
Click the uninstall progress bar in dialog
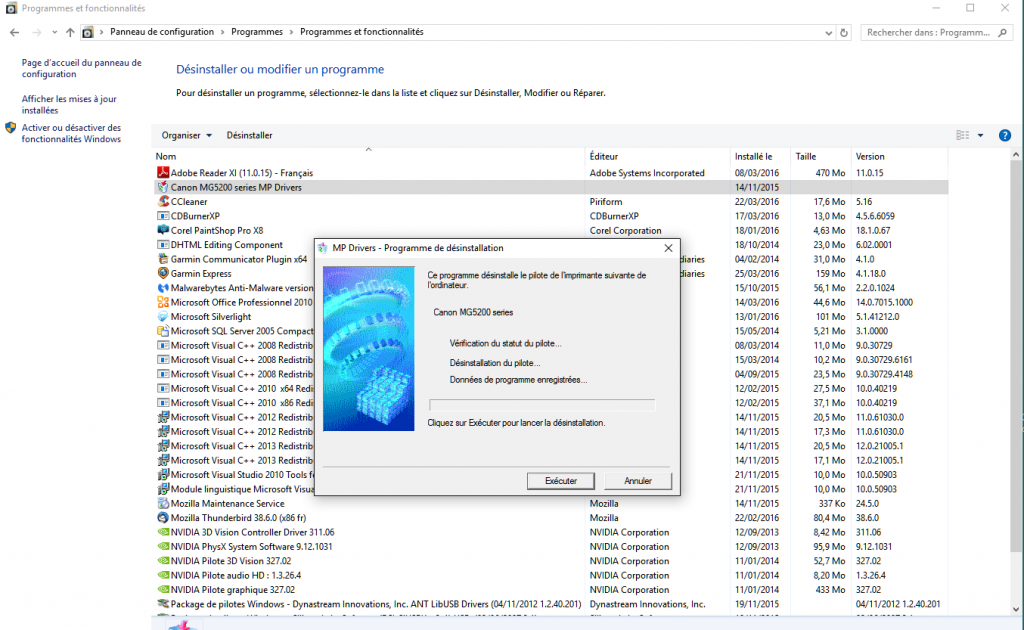point(541,405)
